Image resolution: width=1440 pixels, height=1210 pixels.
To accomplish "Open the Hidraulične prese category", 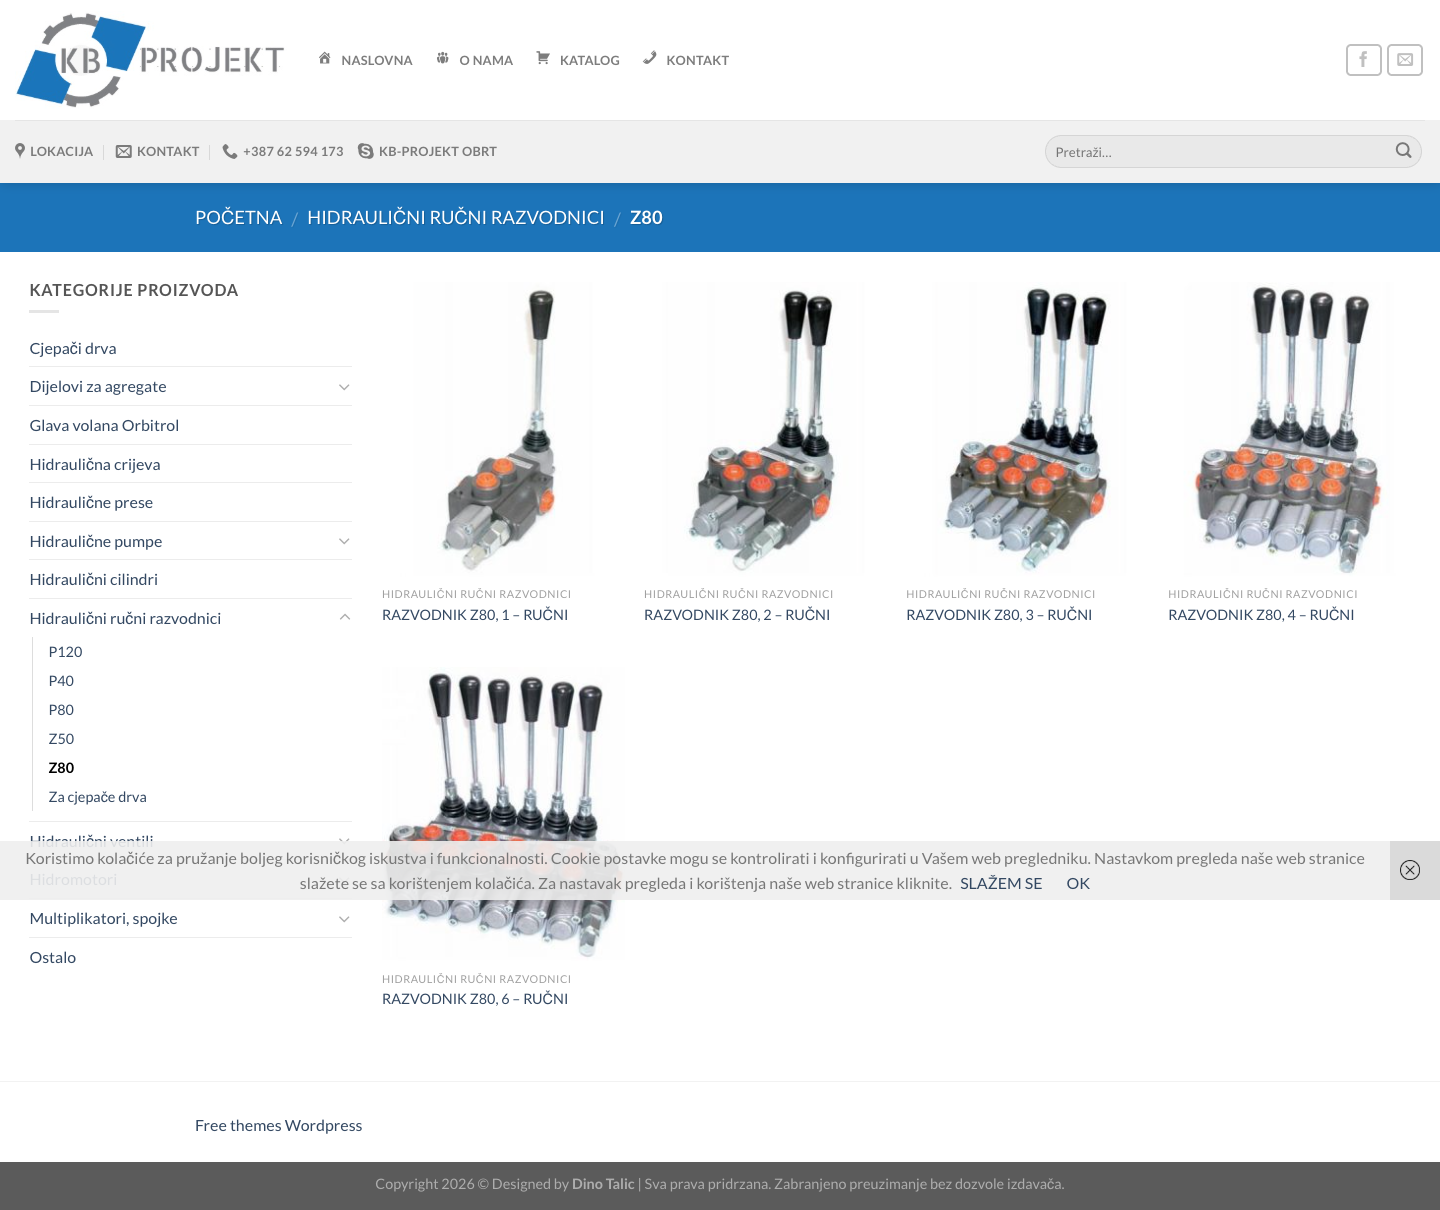I will click(x=91, y=502).
